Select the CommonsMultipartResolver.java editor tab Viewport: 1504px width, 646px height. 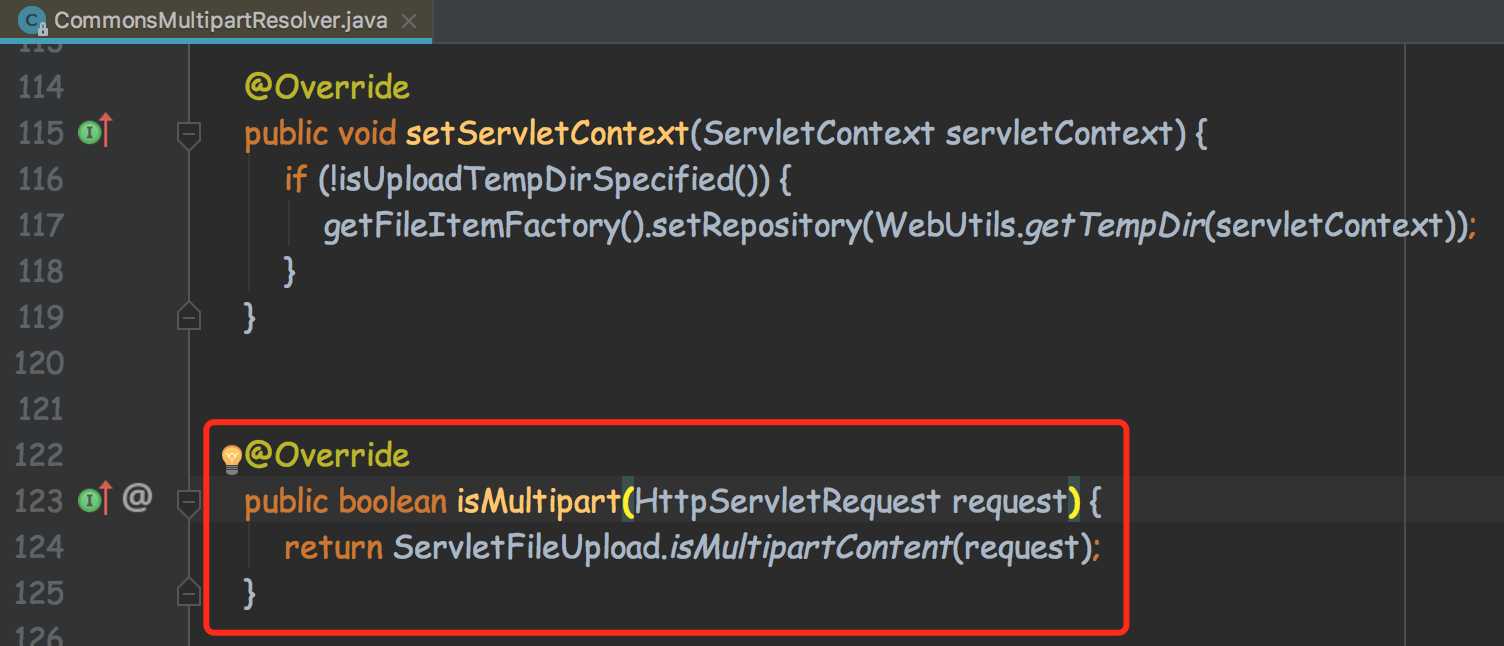click(x=220, y=21)
